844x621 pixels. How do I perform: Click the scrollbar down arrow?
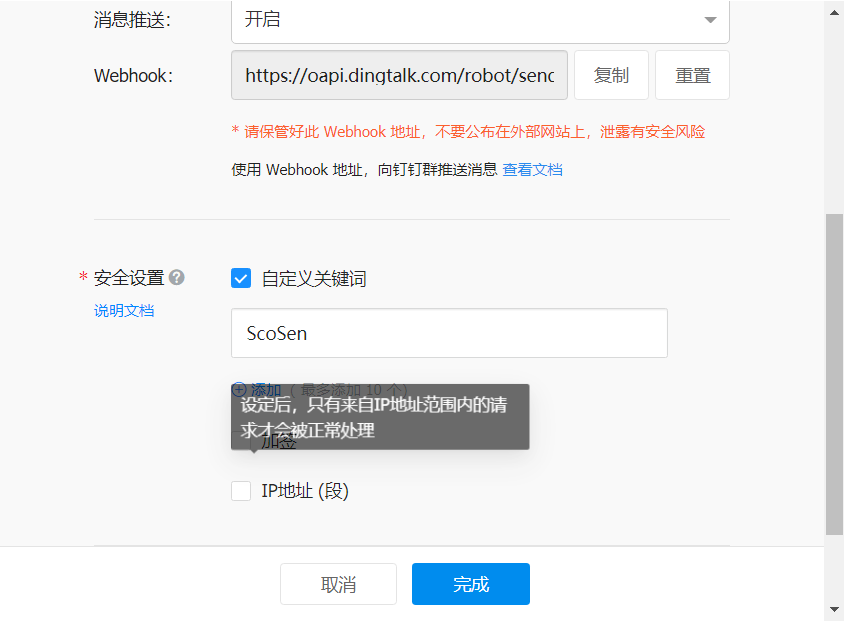pyautogui.click(x=835, y=609)
